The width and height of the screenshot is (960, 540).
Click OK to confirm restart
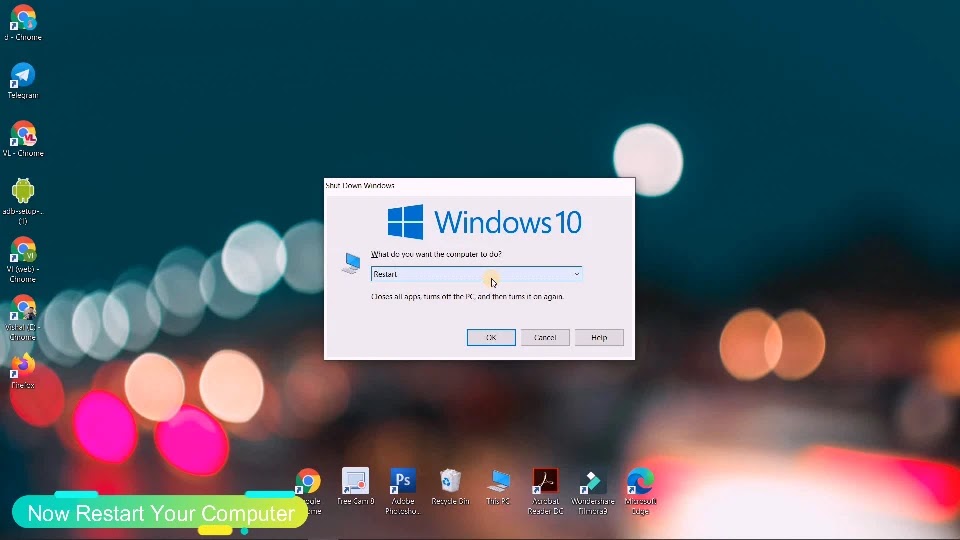click(x=491, y=337)
